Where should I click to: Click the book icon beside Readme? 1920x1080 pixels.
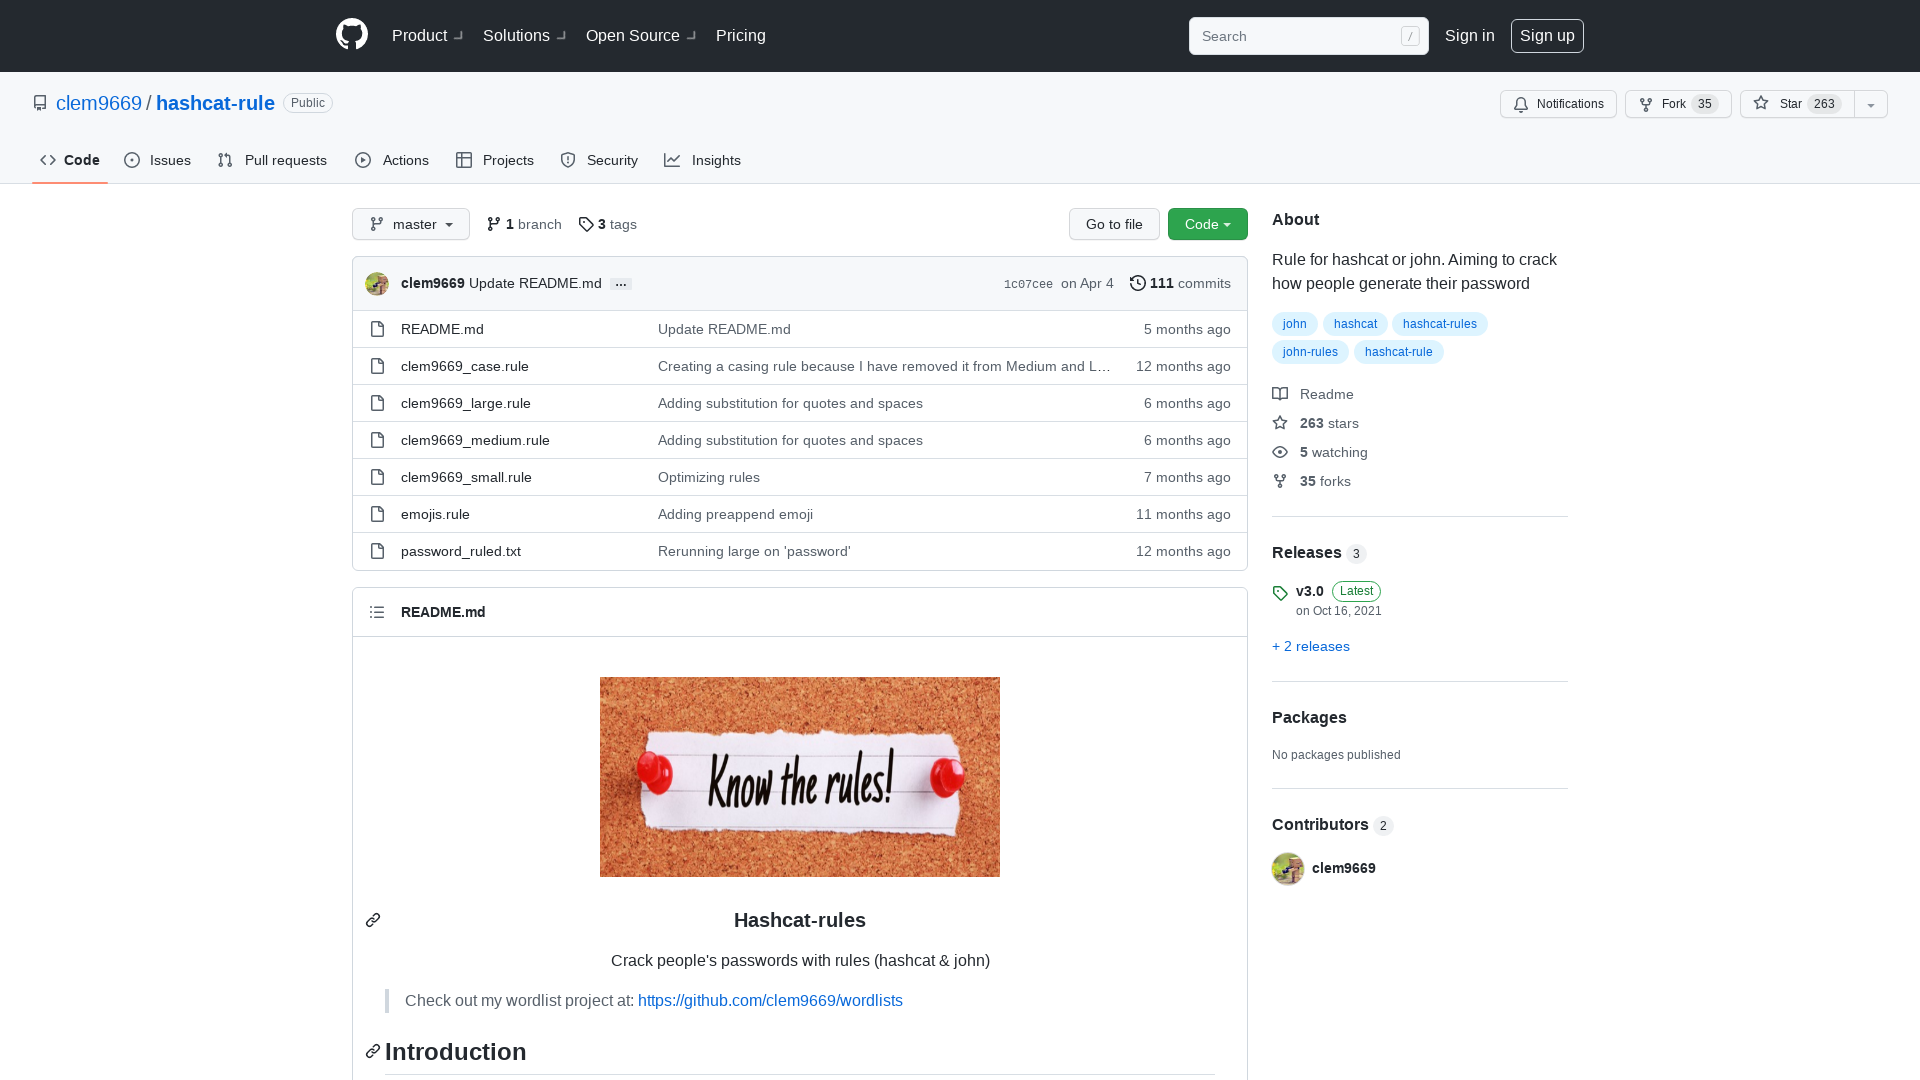(x=1280, y=394)
